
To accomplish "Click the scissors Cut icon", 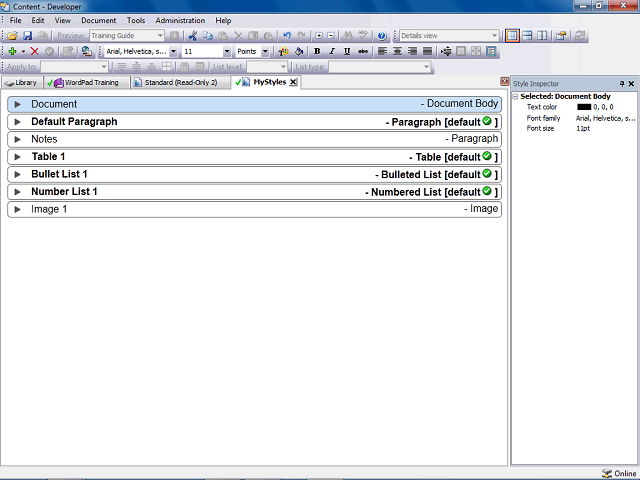I will pos(193,36).
